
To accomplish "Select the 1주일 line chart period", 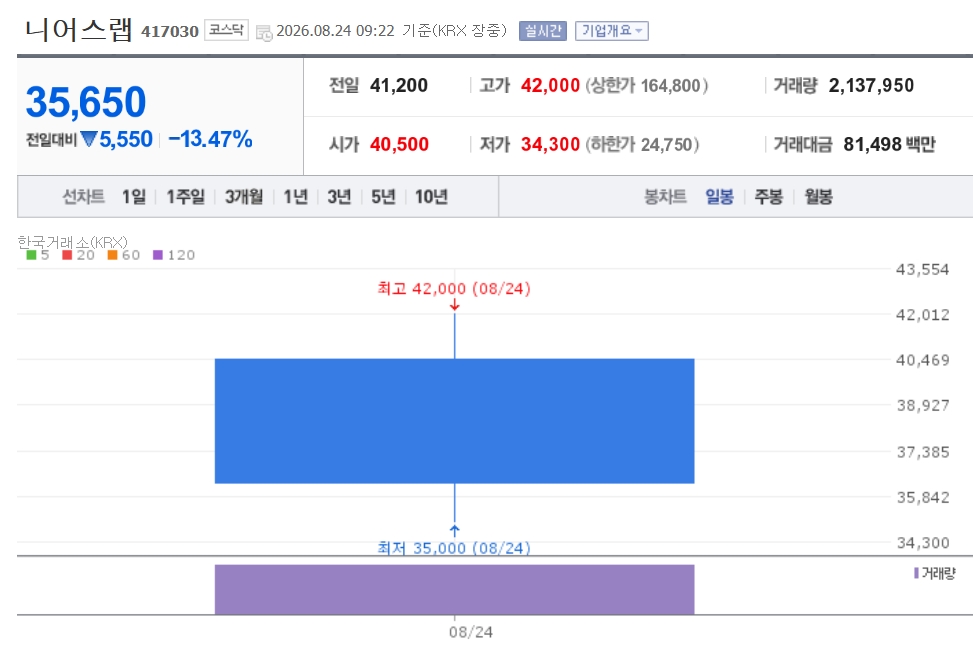I will pyautogui.click(x=185, y=197).
